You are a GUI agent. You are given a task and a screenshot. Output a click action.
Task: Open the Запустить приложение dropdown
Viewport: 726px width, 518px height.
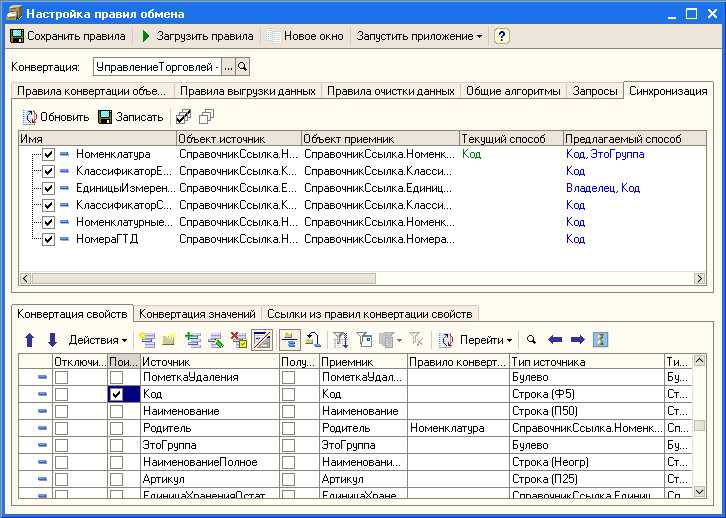[419, 36]
